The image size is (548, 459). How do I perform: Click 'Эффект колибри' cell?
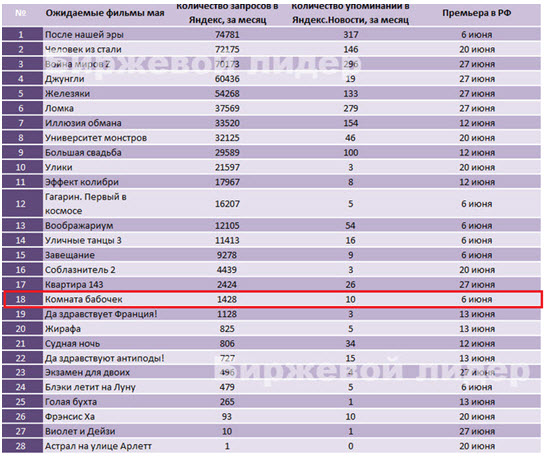pos(82,182)
